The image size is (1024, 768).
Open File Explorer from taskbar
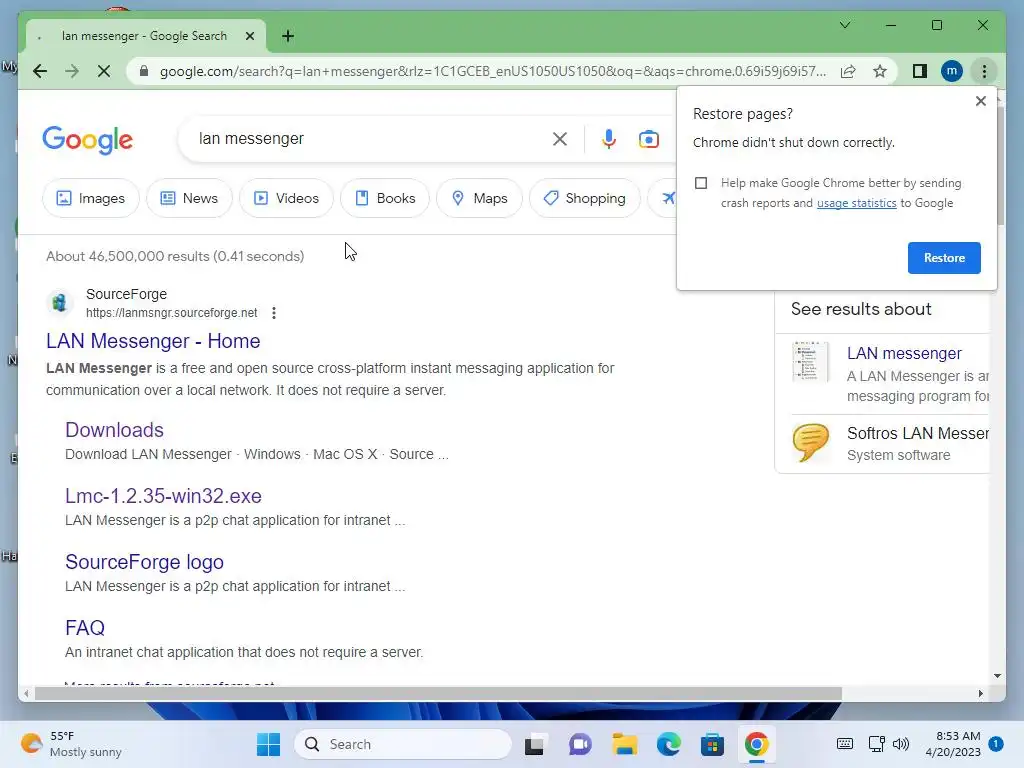pos(624,744)
